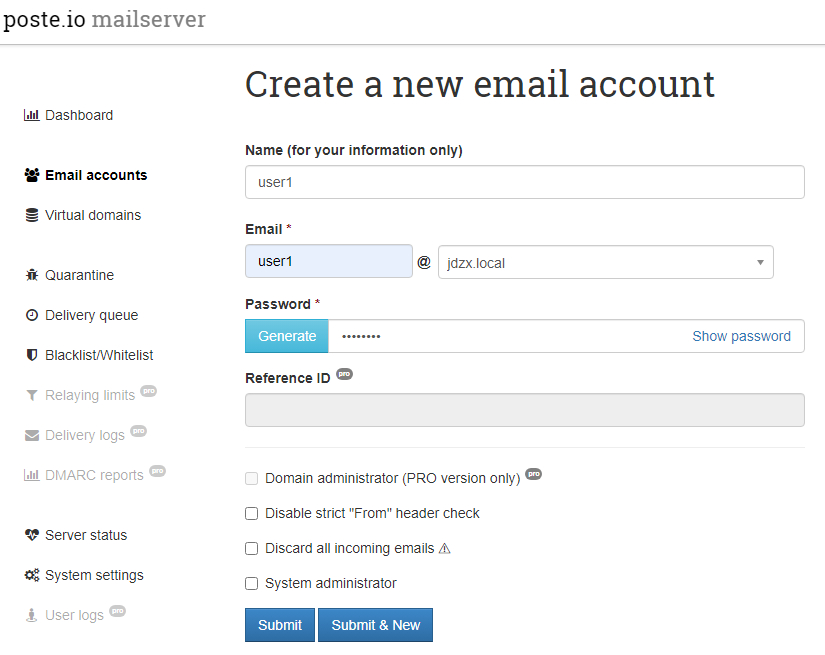Click the Virtual domains database icon
The width and height of the screenshot is (825, 655).
pos(32,215)
